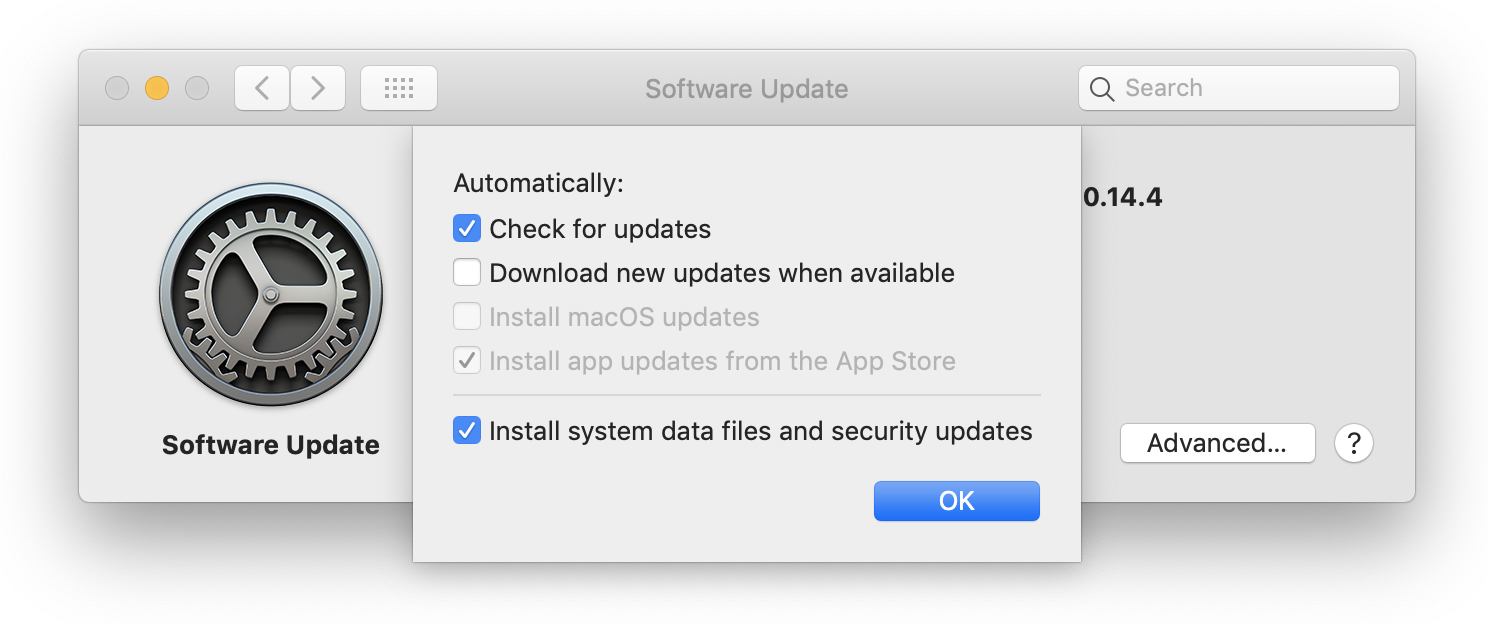Uncheck the Check for updates checkbox
This screenshot has width=1488, height=624.
pyautogui.click(x=467, y=229)
